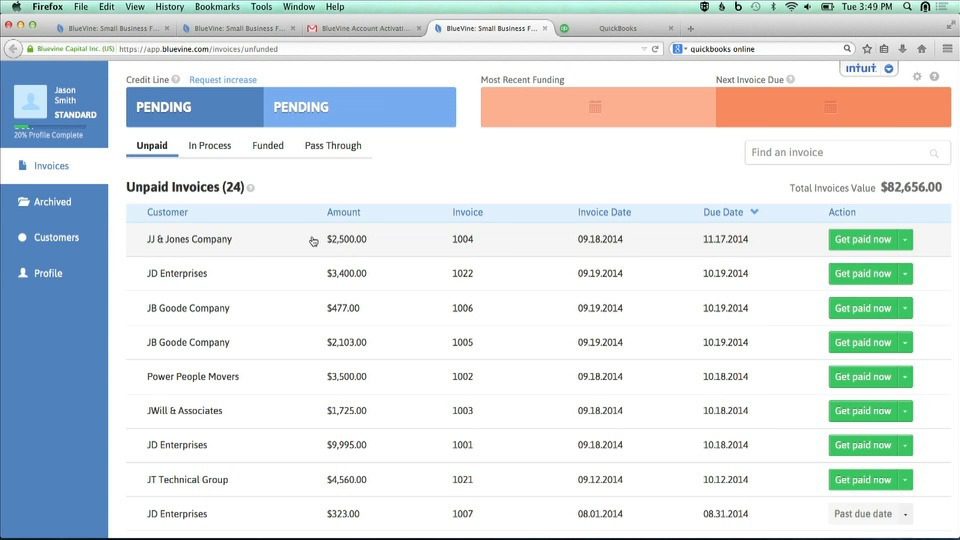The image size is (960, 540).
Task: Click the Most Recent Funding calendar icon
Action: tap(595, 107)
